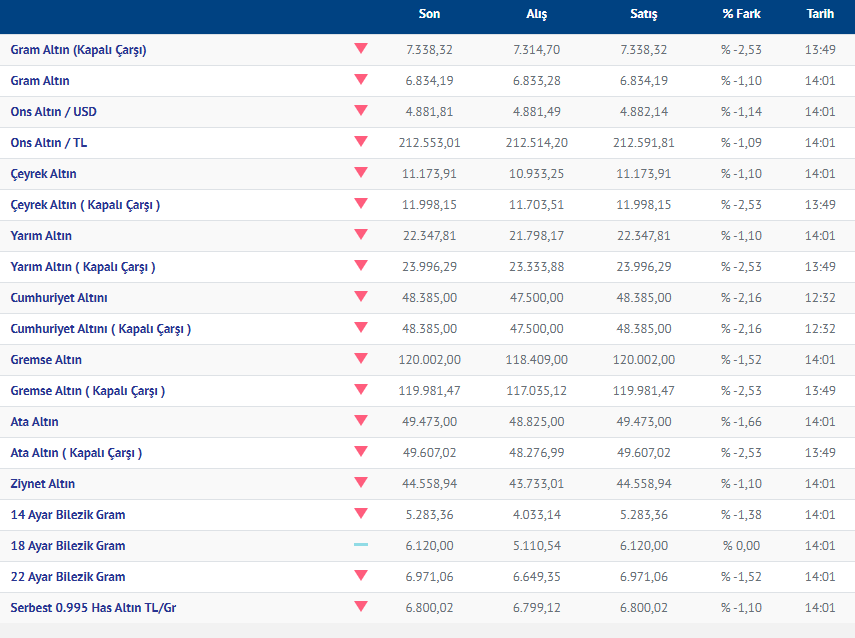Click the red arrow for Gremse Altın
Viewport: 855px width, 638px height.
pyautogui.click(x=361, y=359)
